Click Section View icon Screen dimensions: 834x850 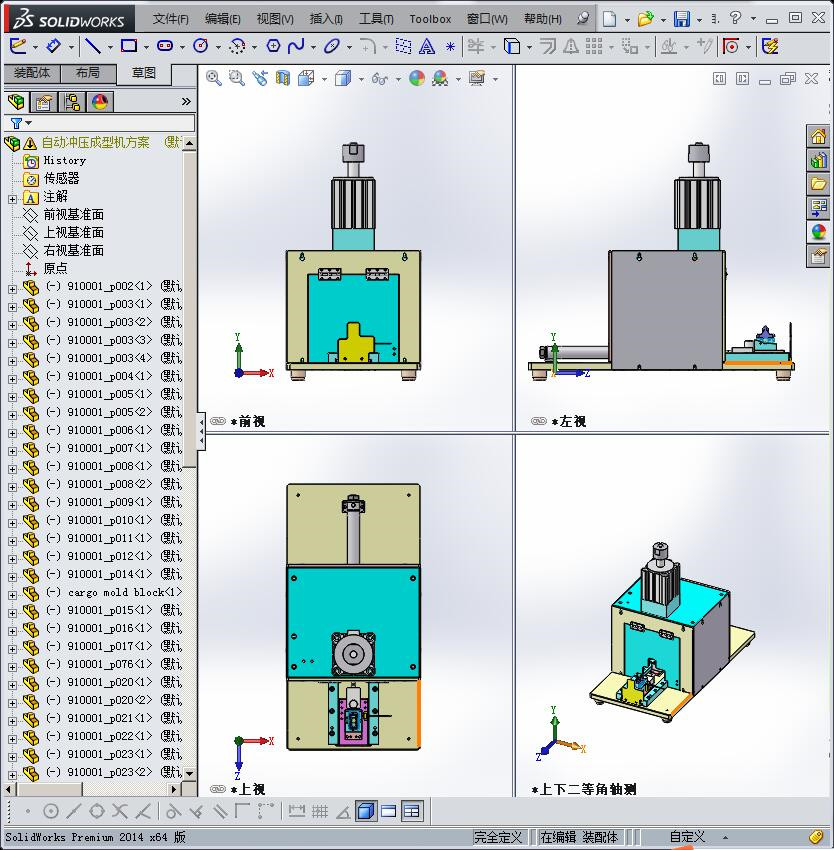[x=283, y=79]
